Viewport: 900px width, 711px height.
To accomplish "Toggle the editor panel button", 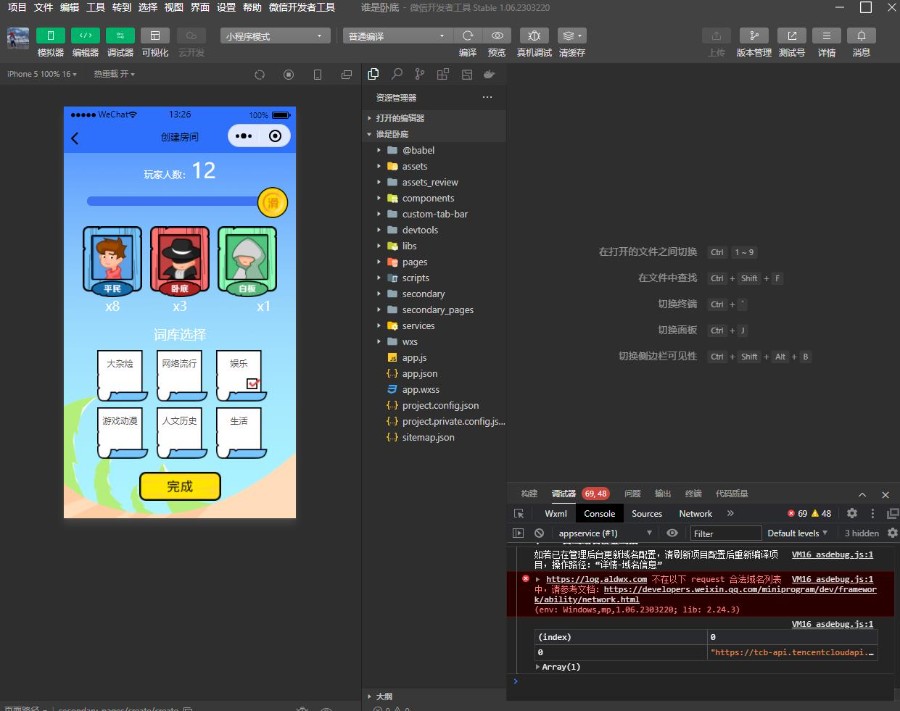I will 85,36.
